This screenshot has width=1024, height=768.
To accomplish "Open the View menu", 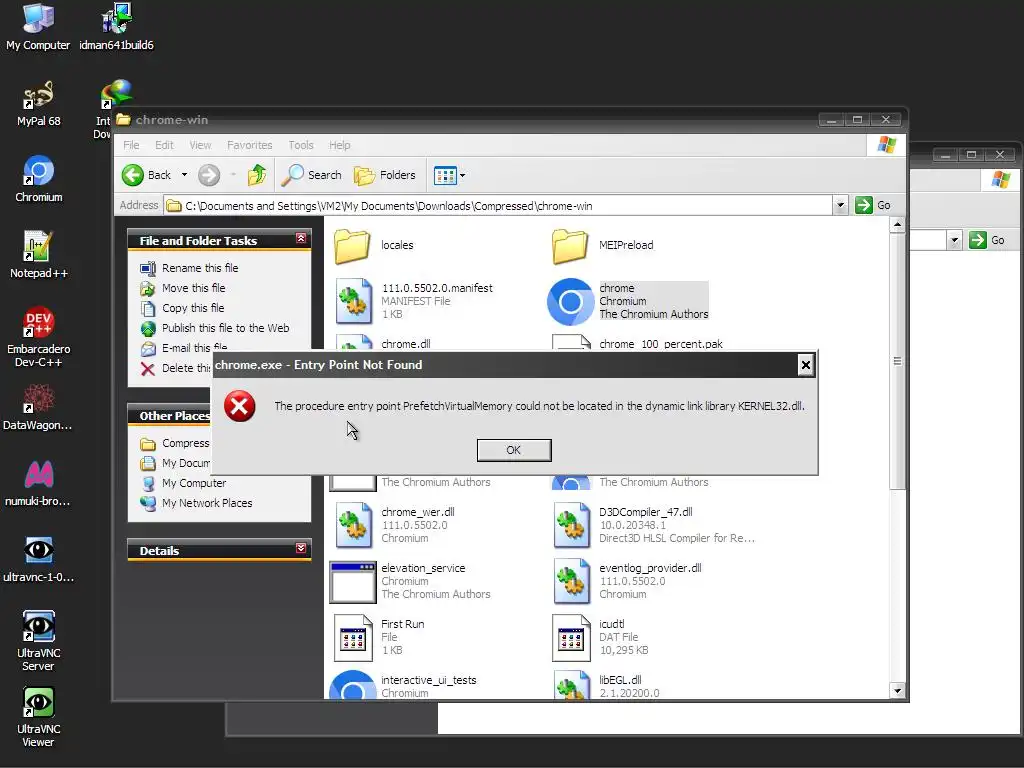I will pos(200,145).
